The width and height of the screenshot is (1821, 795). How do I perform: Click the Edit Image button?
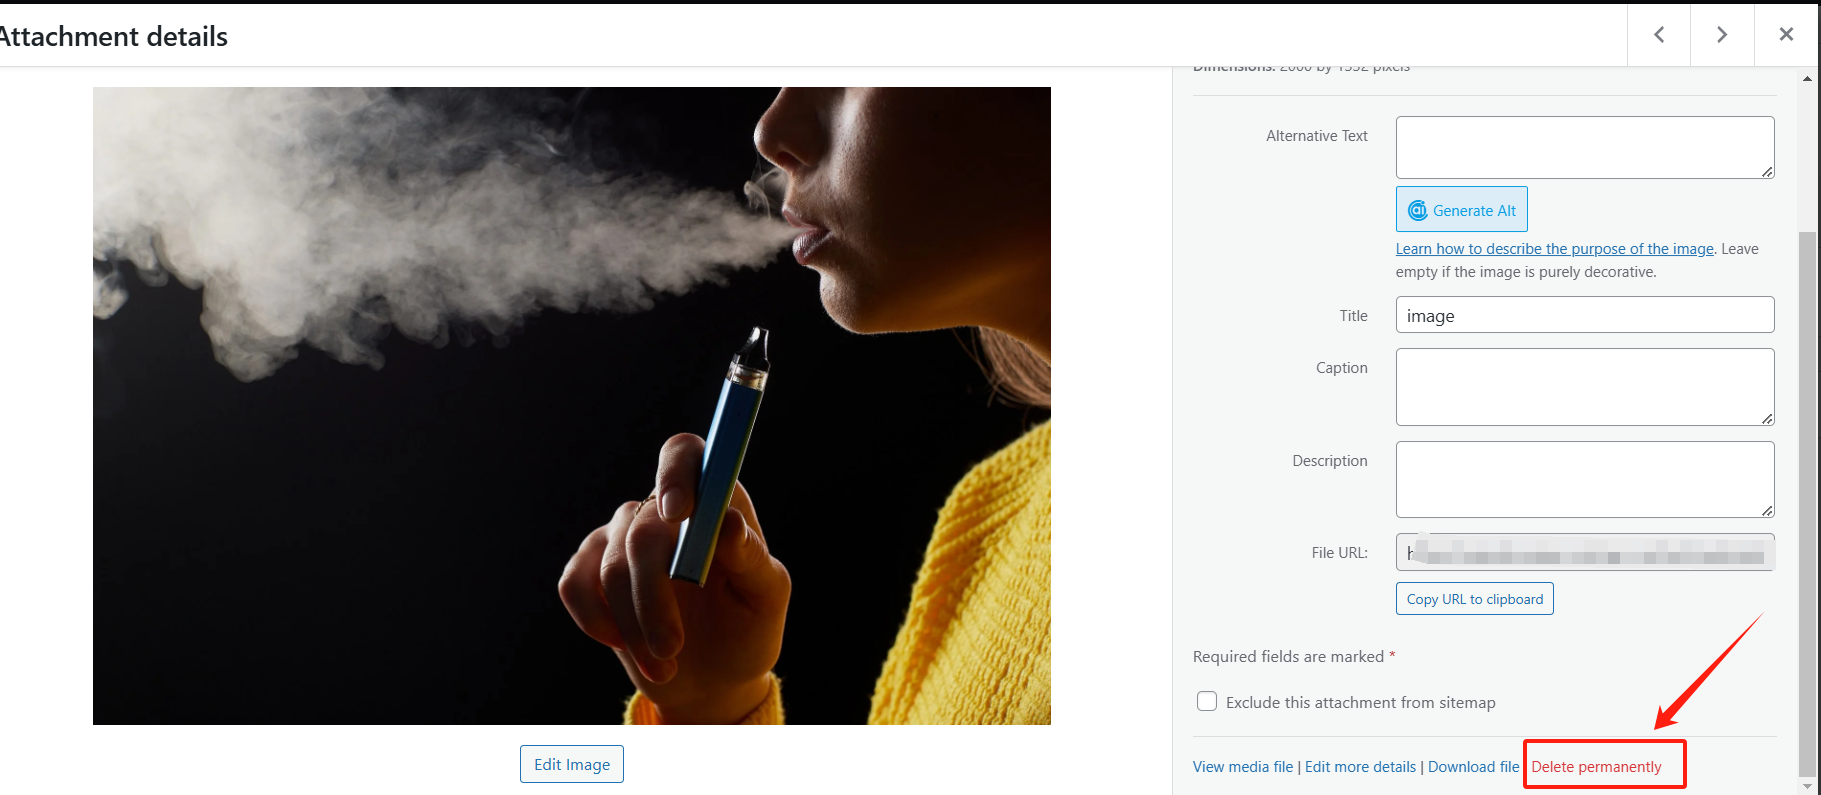[572, 764]
